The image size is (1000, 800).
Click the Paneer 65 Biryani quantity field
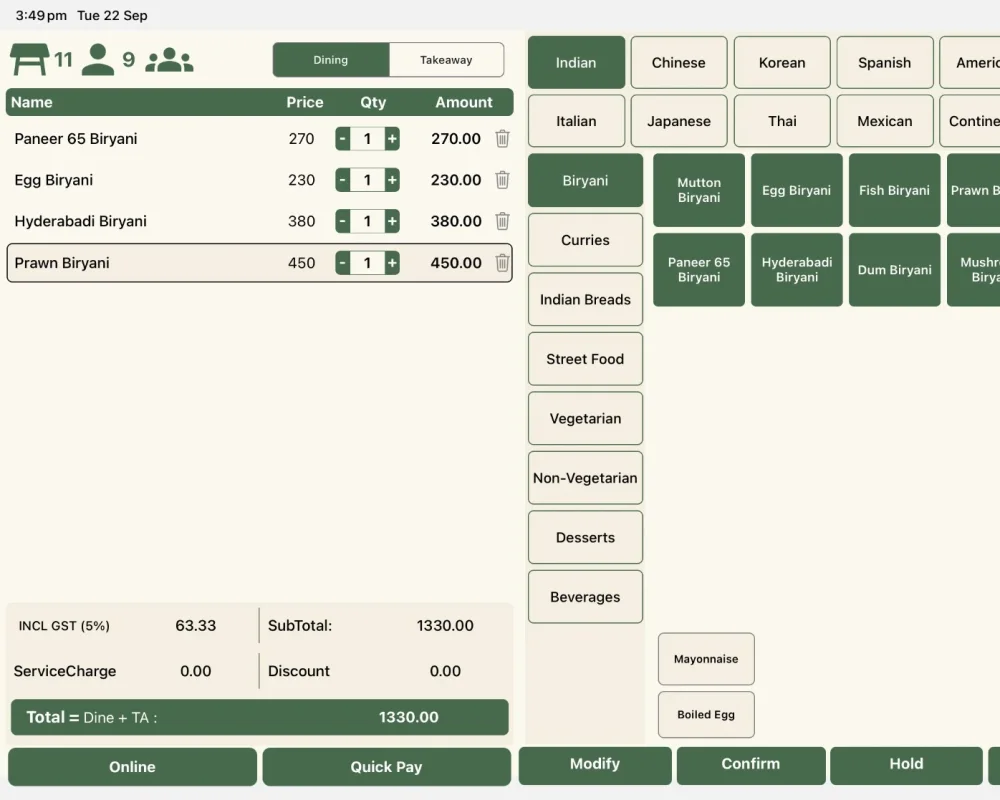367,138
